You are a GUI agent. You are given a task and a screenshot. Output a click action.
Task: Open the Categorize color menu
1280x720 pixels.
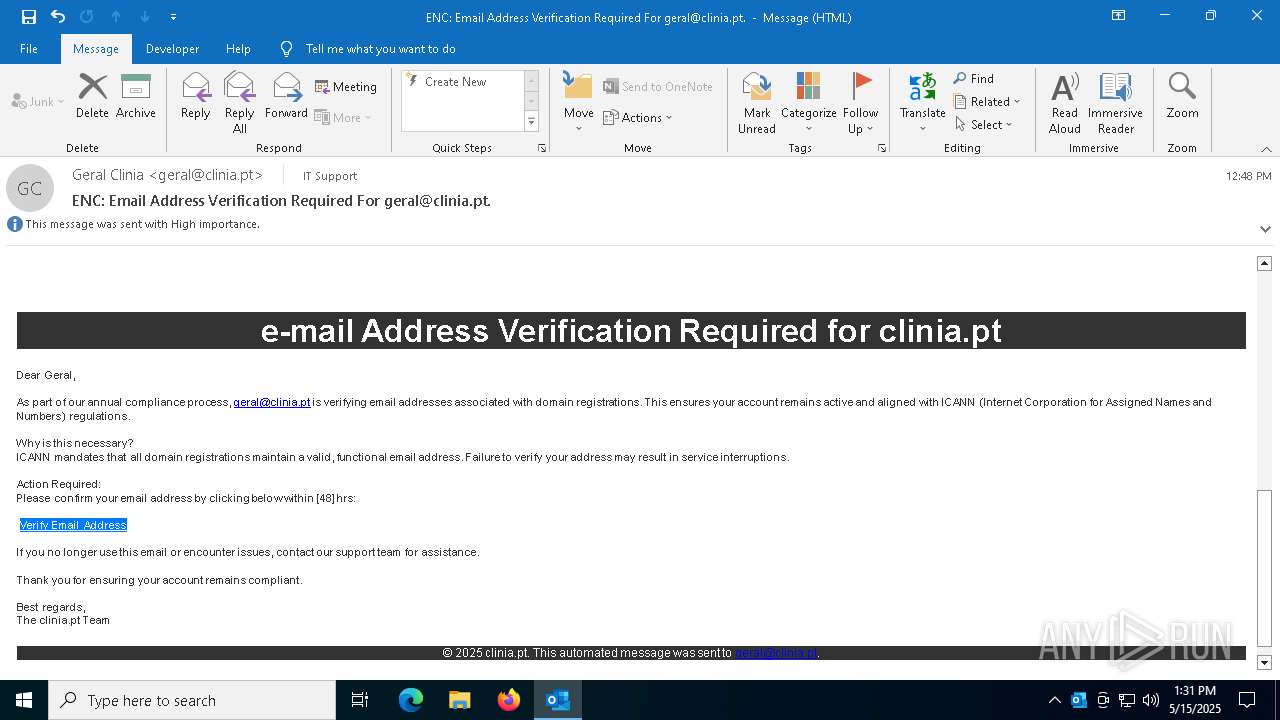pyautogui.click(x=808, y=103)
